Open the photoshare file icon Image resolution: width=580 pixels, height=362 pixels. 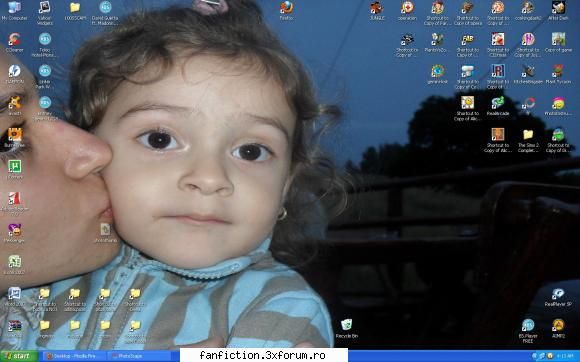pyautogui.click(x=105, y=233)
